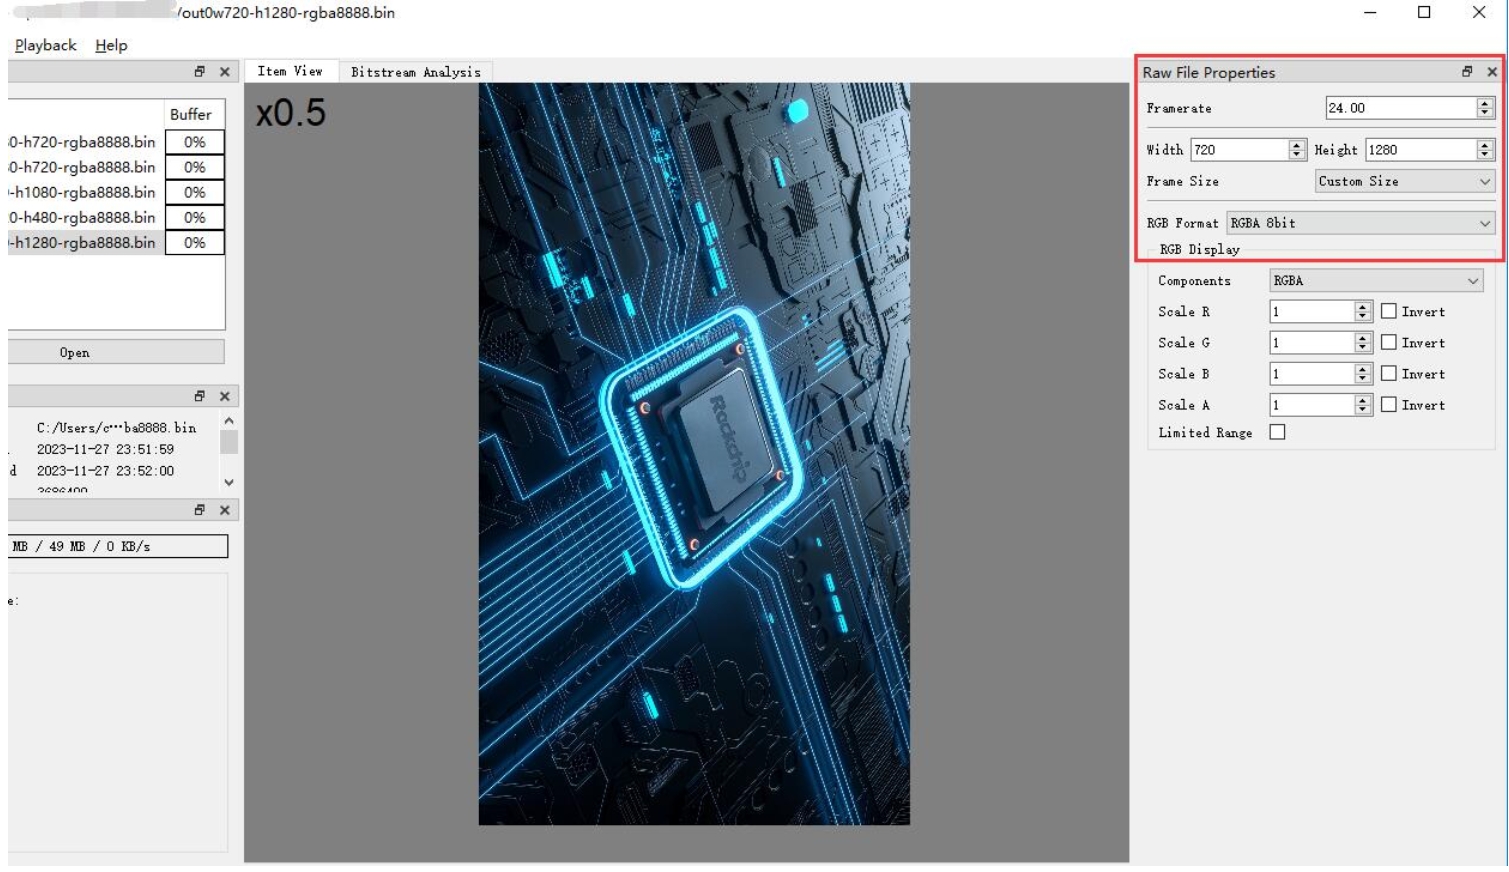Enable the Limited Range checkbox

click(x=1277, y=432)
